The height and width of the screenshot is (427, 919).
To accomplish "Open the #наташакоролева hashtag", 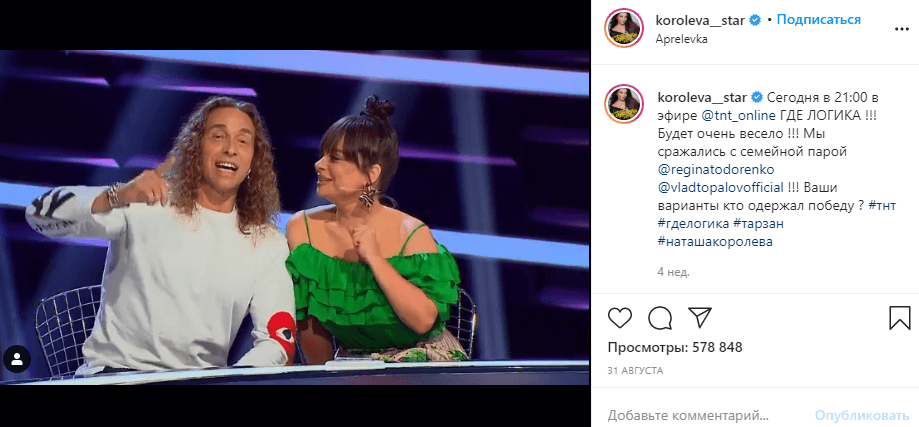I will 715,241.
